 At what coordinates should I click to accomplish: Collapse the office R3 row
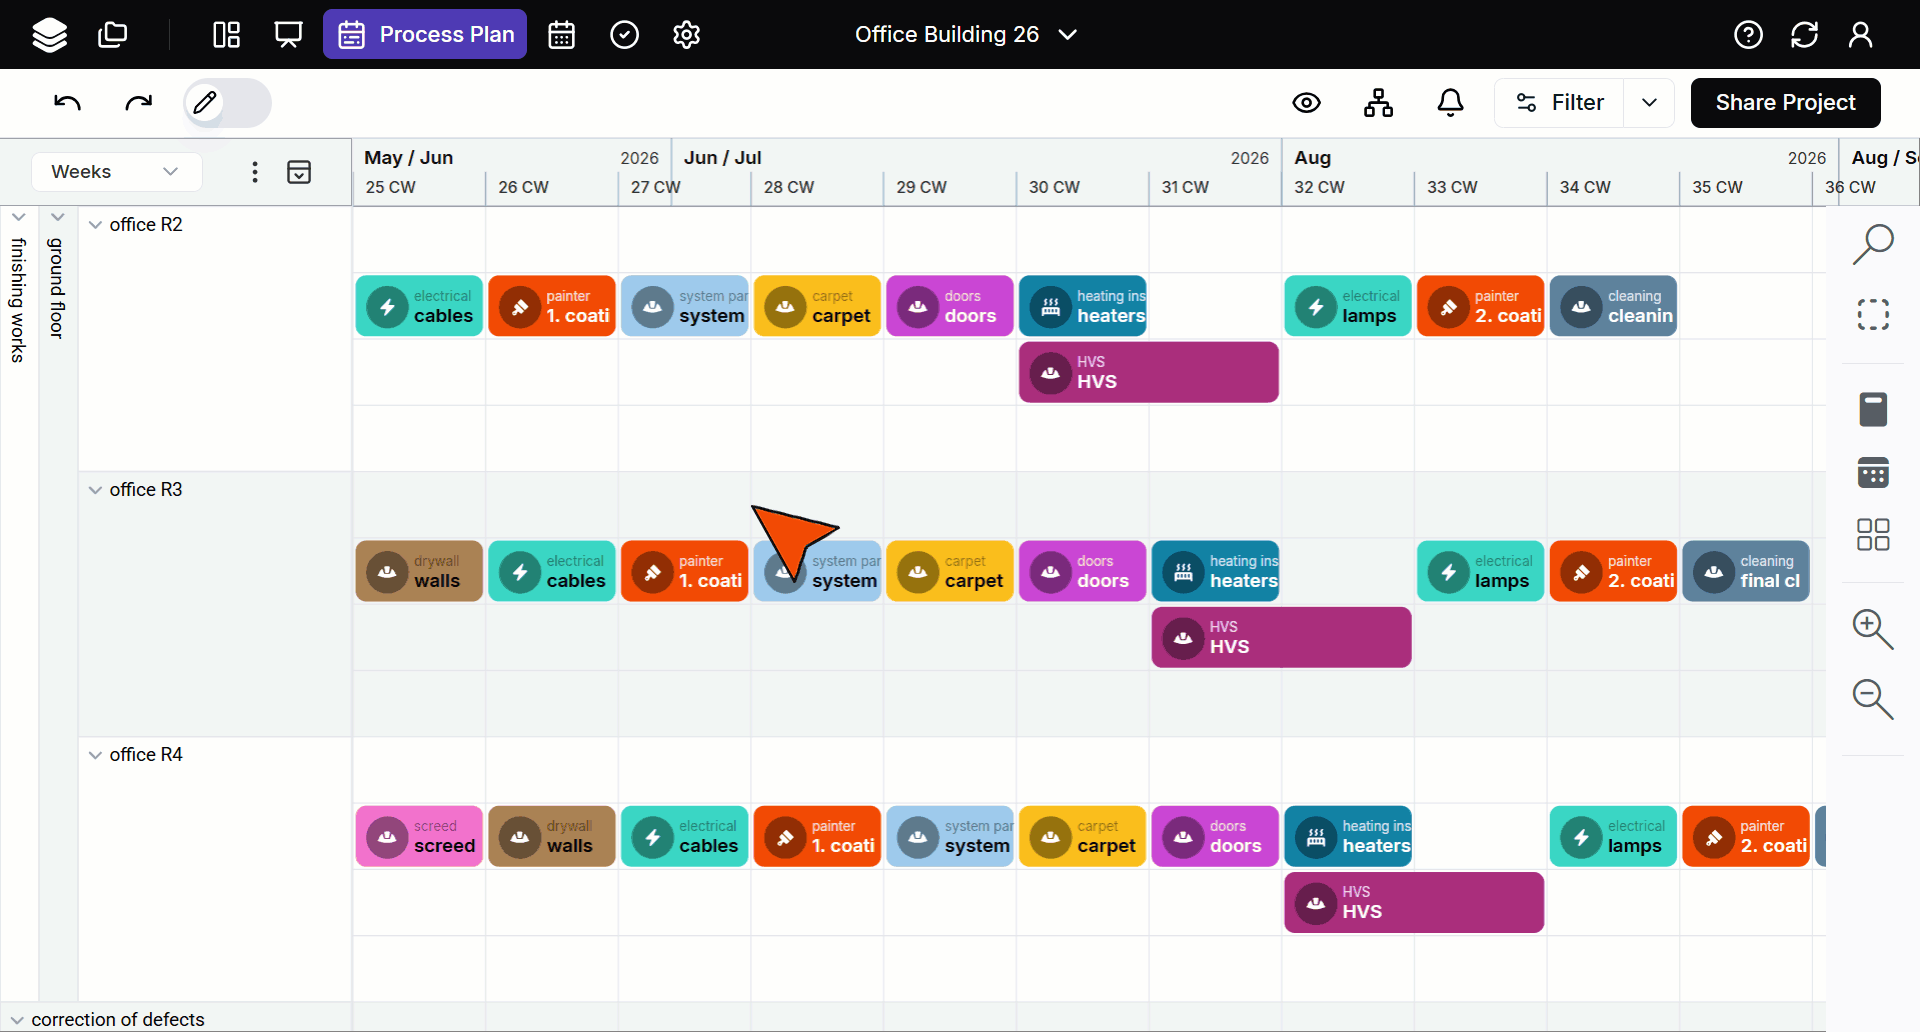[x=95, y=490]
